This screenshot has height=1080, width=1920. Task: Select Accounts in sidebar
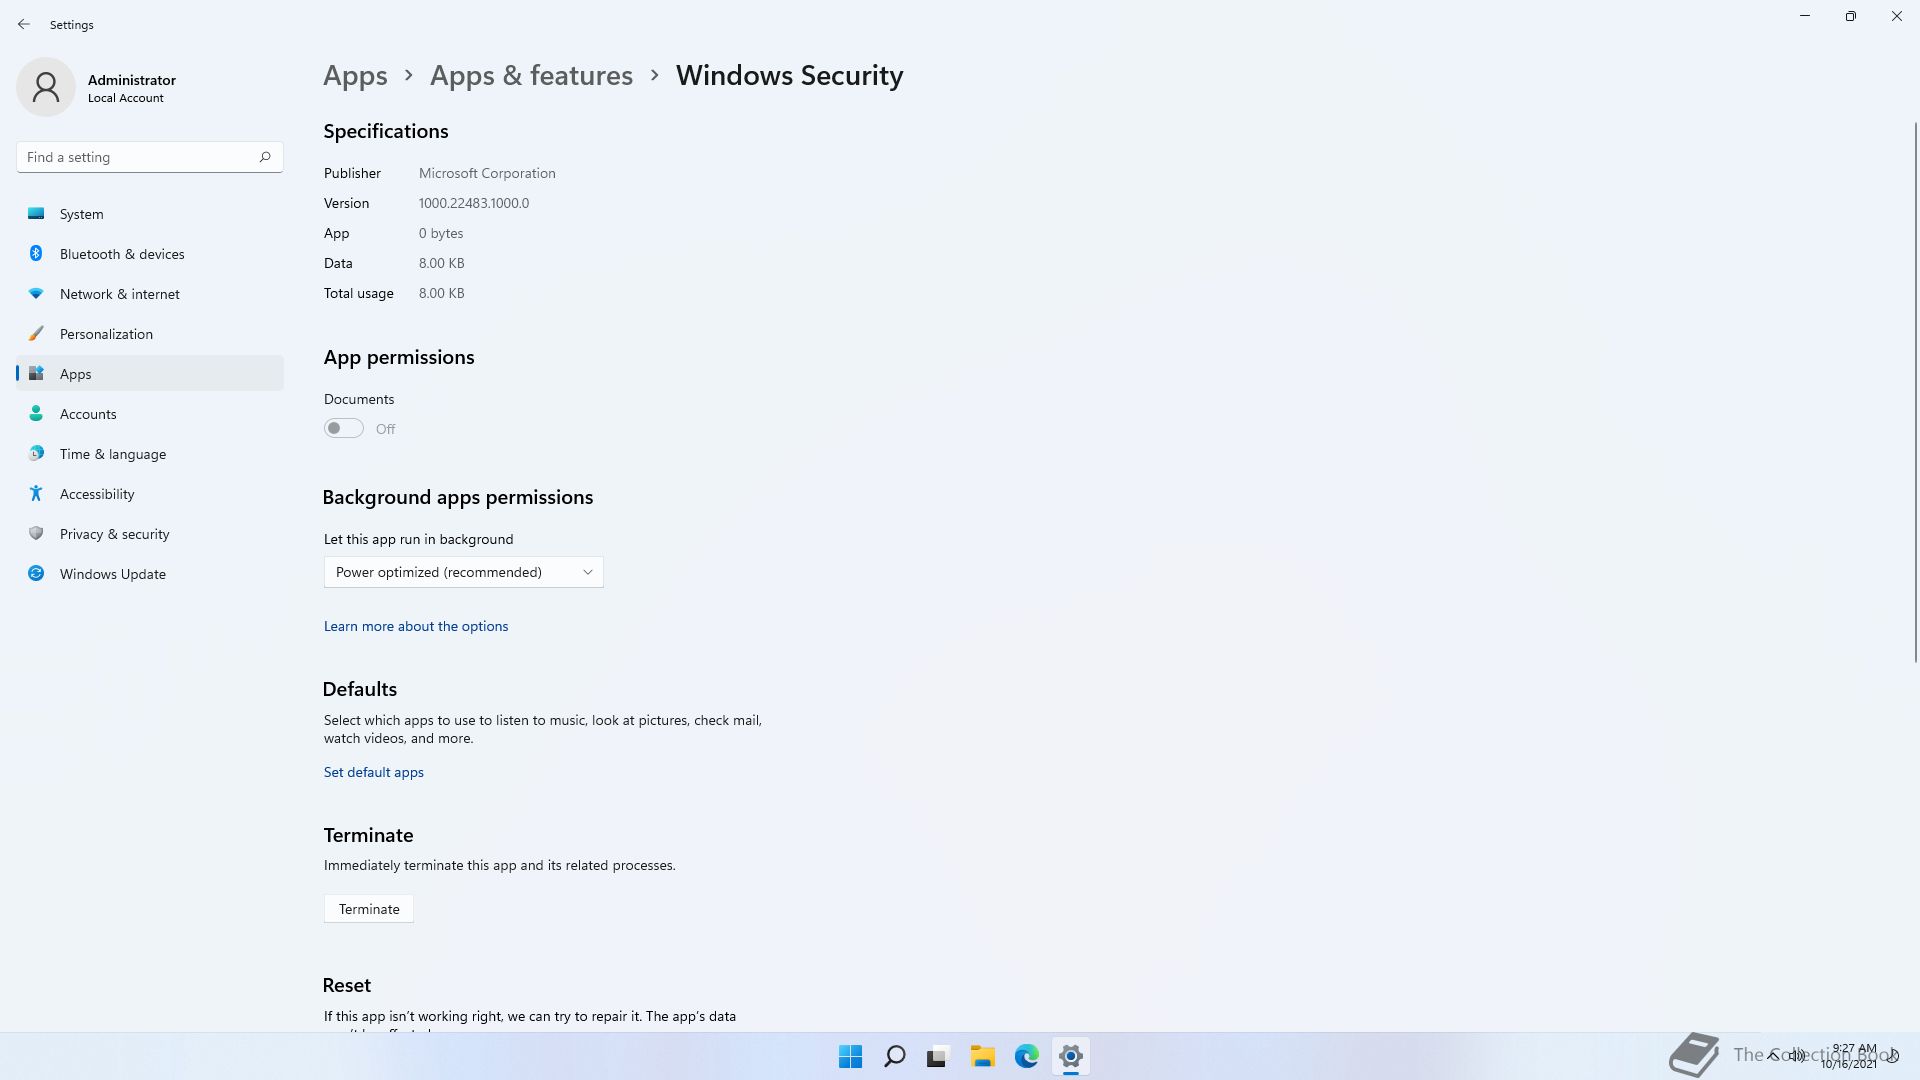[x=150, y=413]
